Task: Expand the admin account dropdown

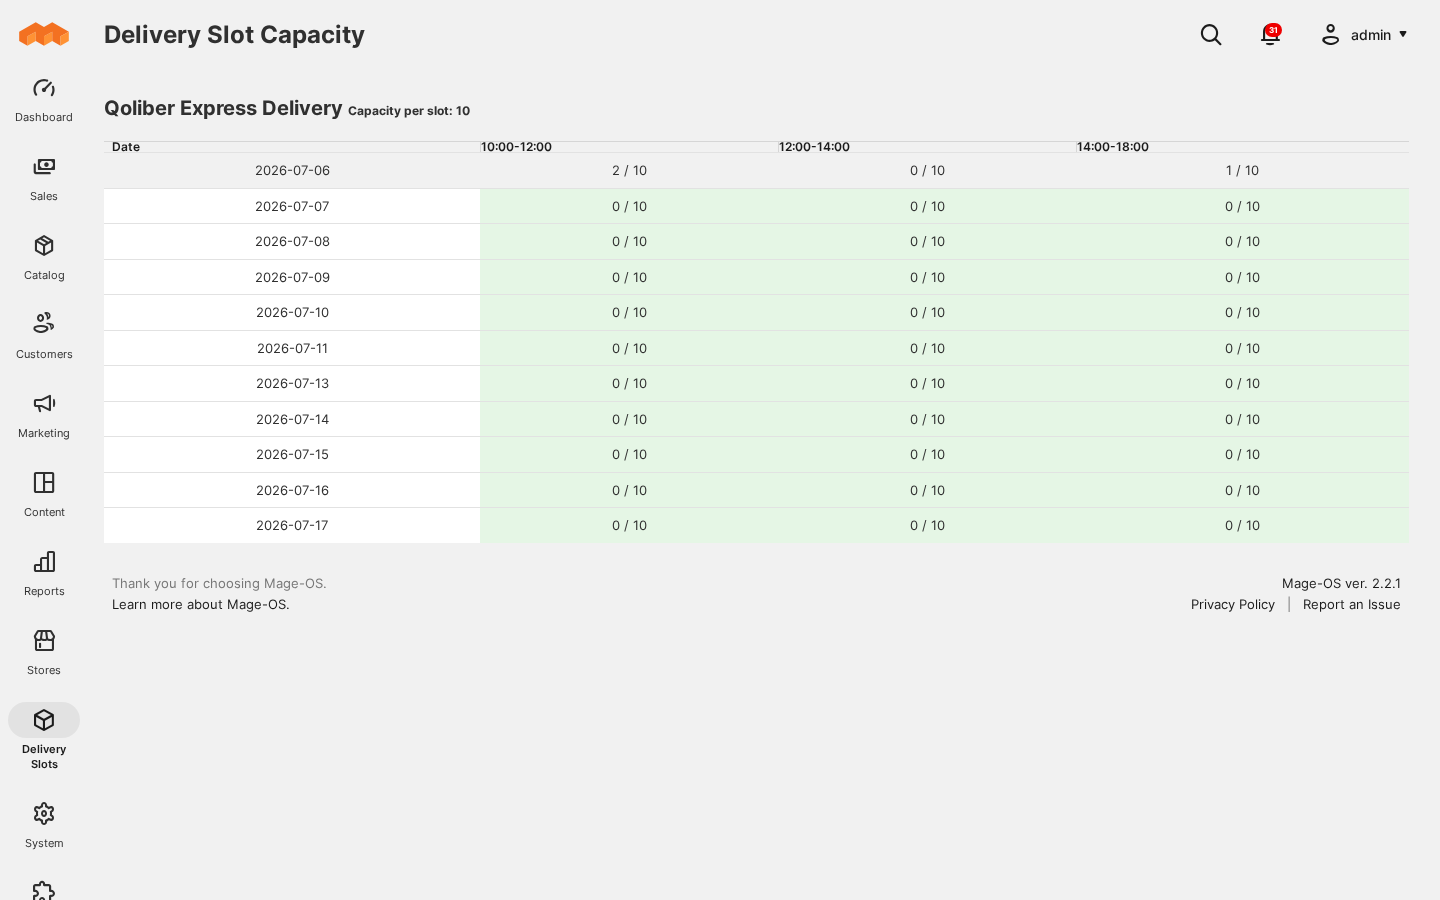Action: point(1365,35)
